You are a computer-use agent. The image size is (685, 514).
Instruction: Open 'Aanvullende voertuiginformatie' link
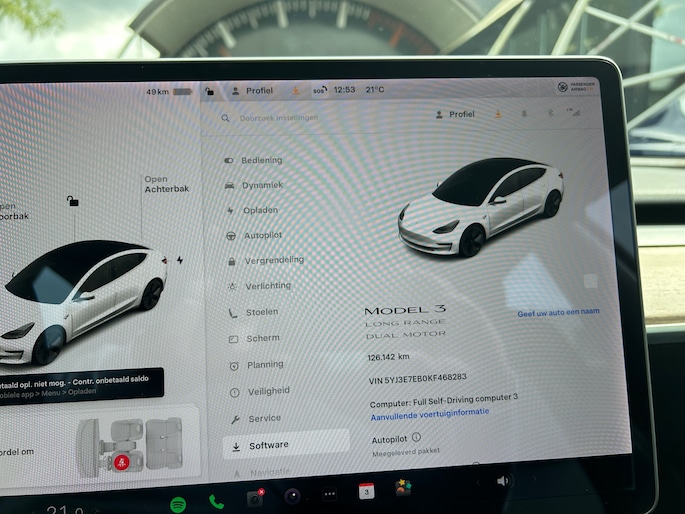coord(430,412)
